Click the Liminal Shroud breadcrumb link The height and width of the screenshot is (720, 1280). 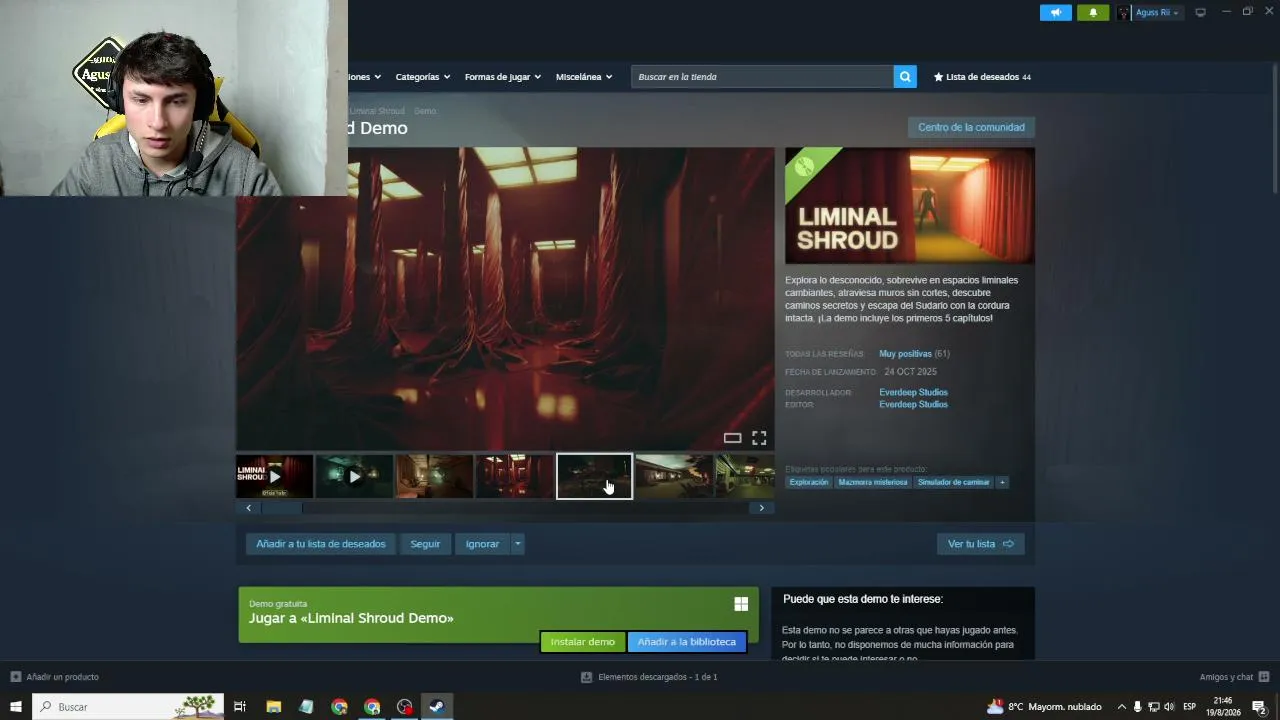click(x=377, y=111)
